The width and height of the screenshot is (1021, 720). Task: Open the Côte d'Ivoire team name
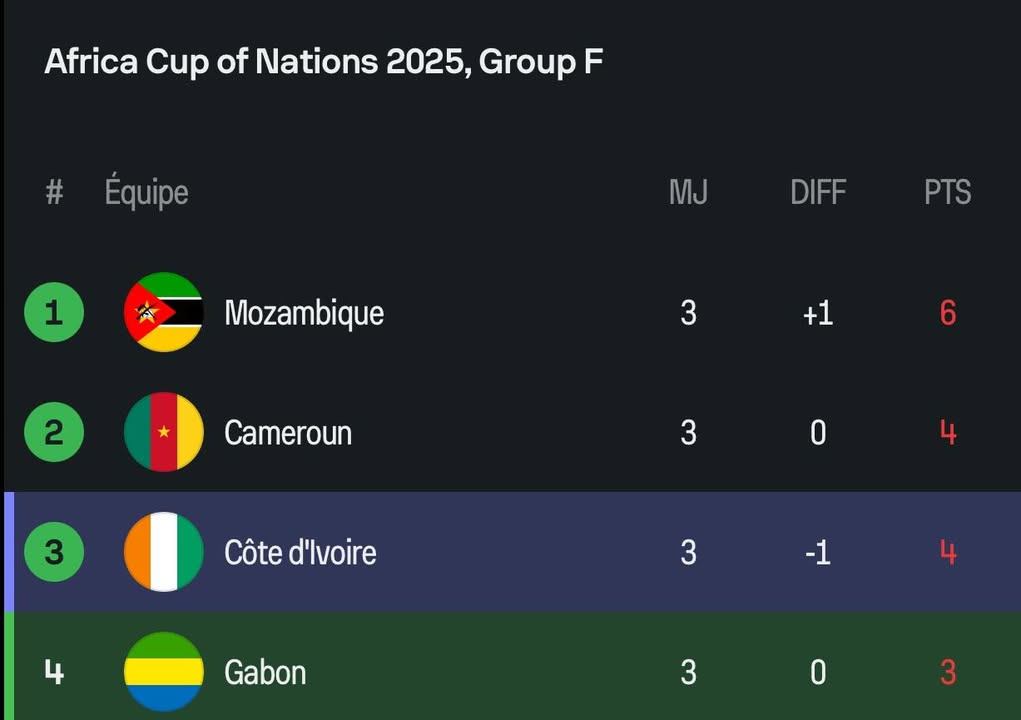[x=300, y=552]
